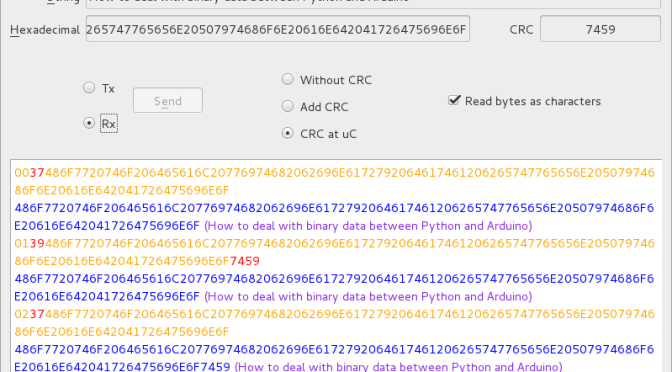Click the log line starting with 0237
The height and width of the screenshot is (372, 672).
pyautogui.click(x=334, y=323)
